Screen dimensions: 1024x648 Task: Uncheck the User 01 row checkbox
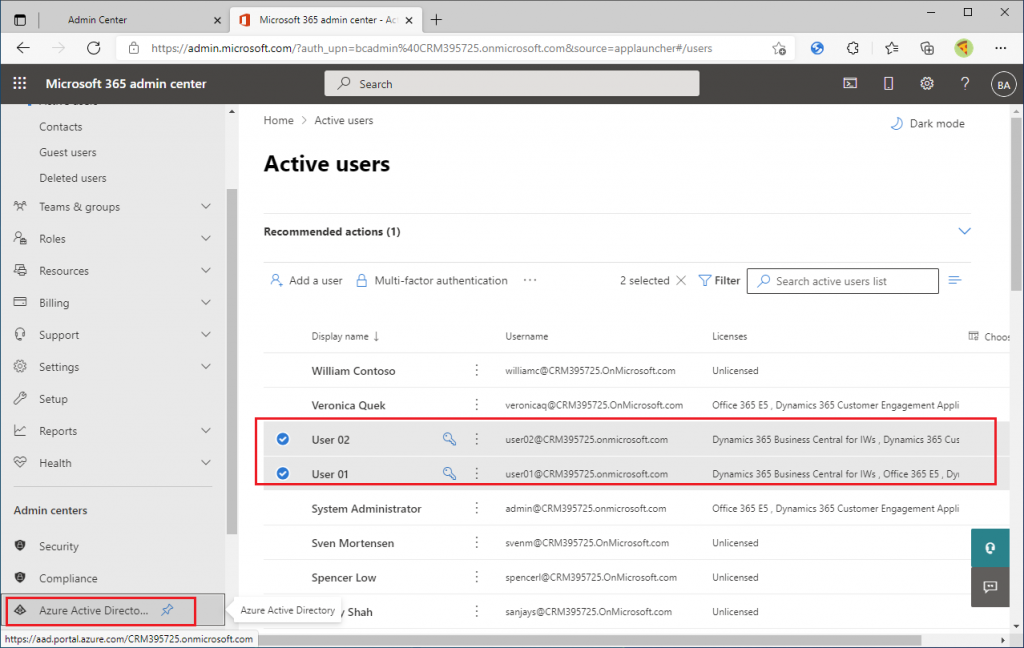[283, 474]
